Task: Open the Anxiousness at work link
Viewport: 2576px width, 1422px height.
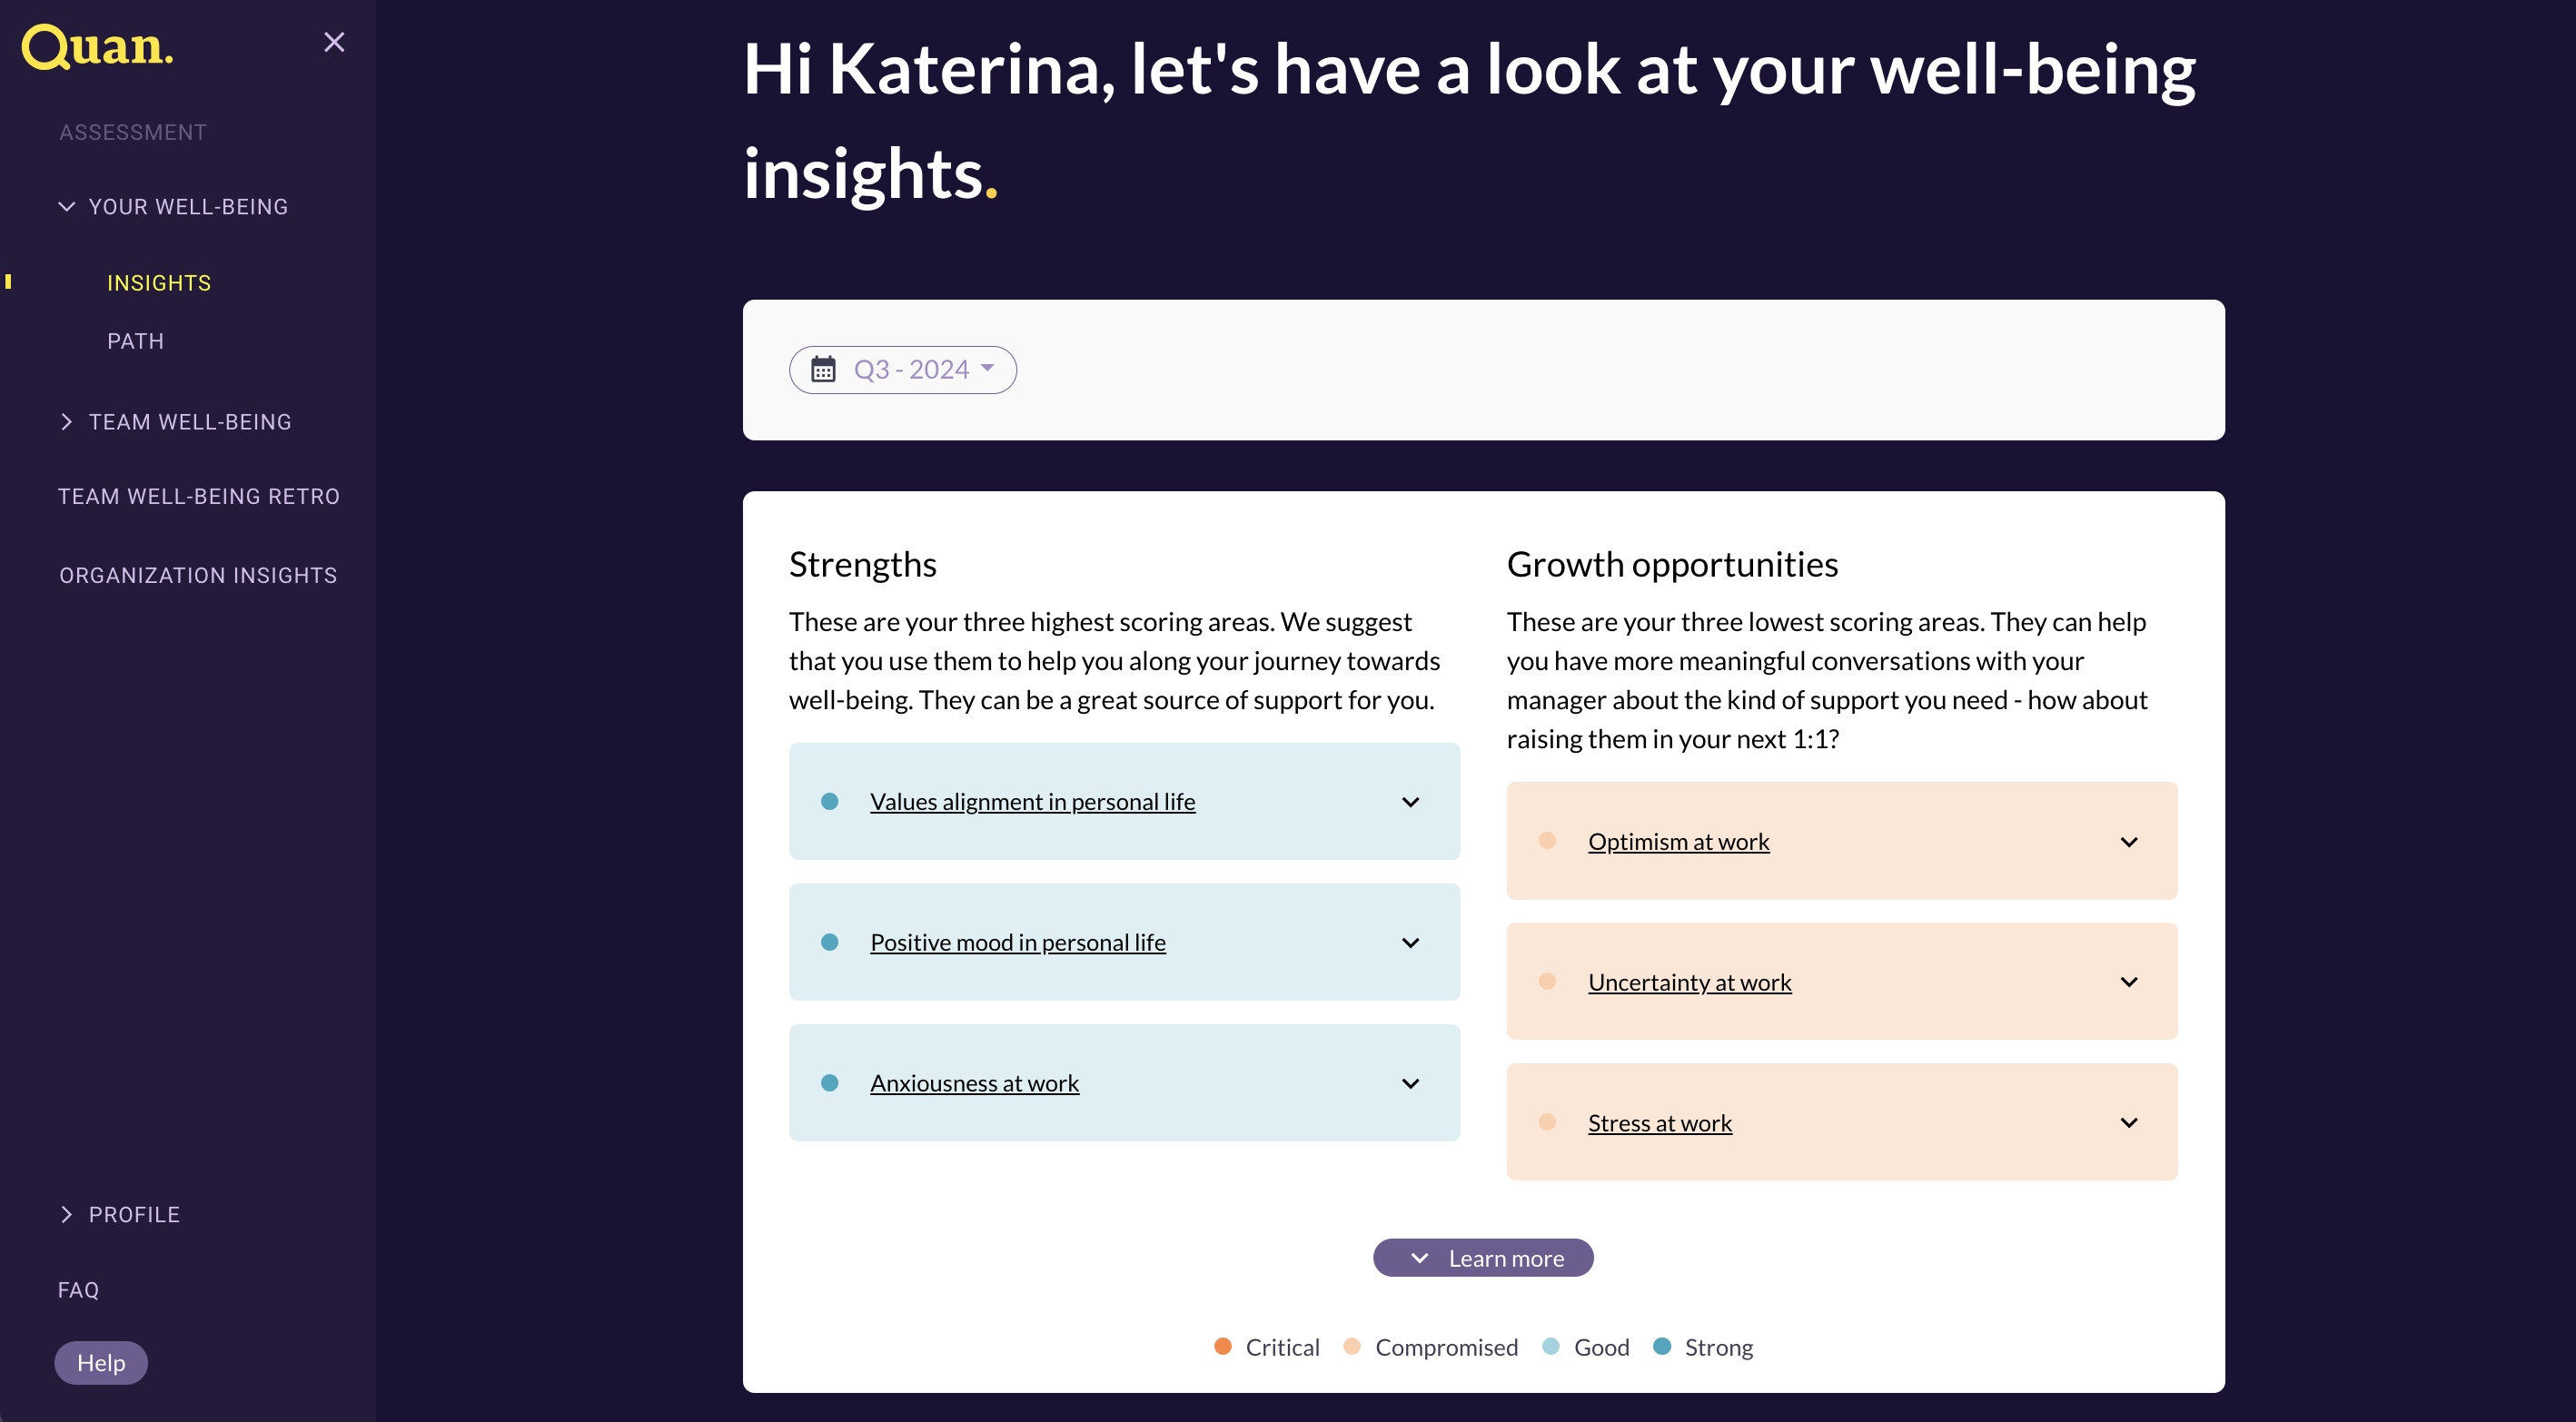Action: point(974,1083)
